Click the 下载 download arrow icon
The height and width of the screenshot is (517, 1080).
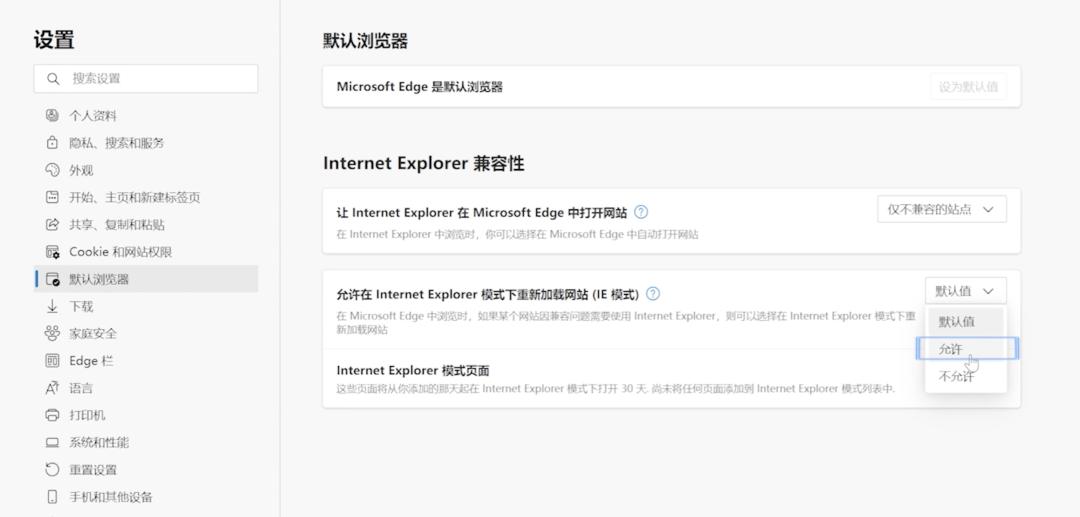52,306
